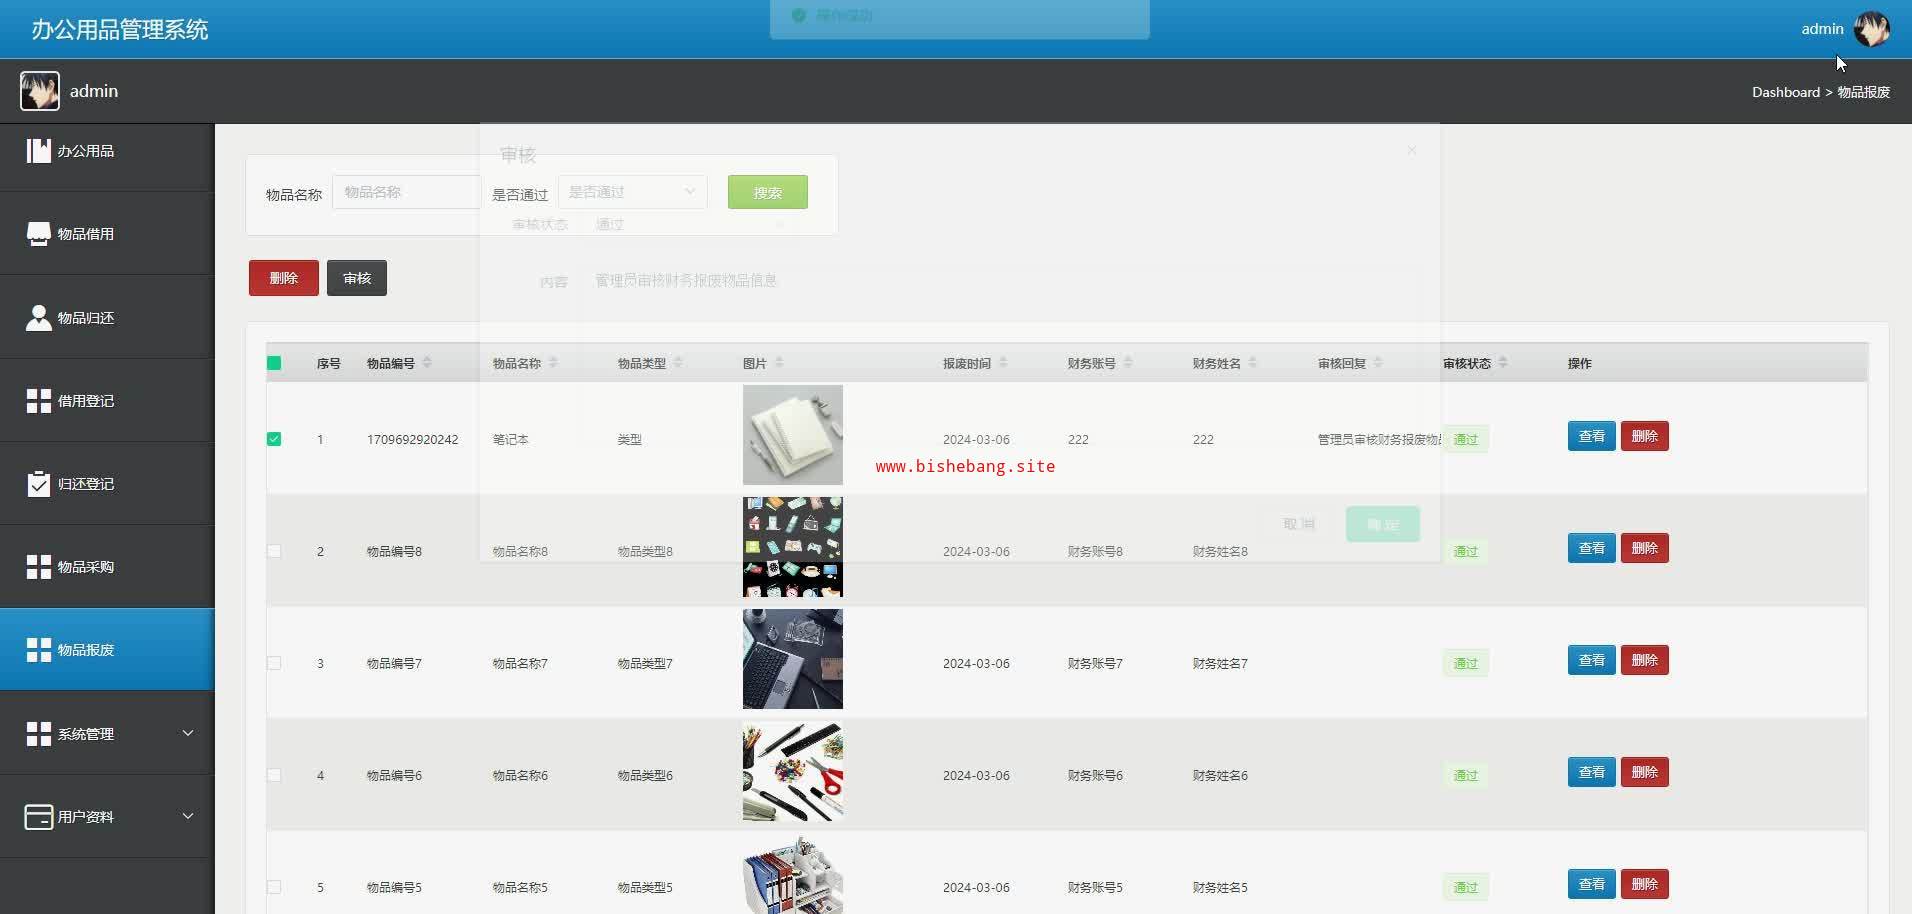Click the 办公用品 sidebar icon
Screen dimensions: 1912x914
coord(38,151)
